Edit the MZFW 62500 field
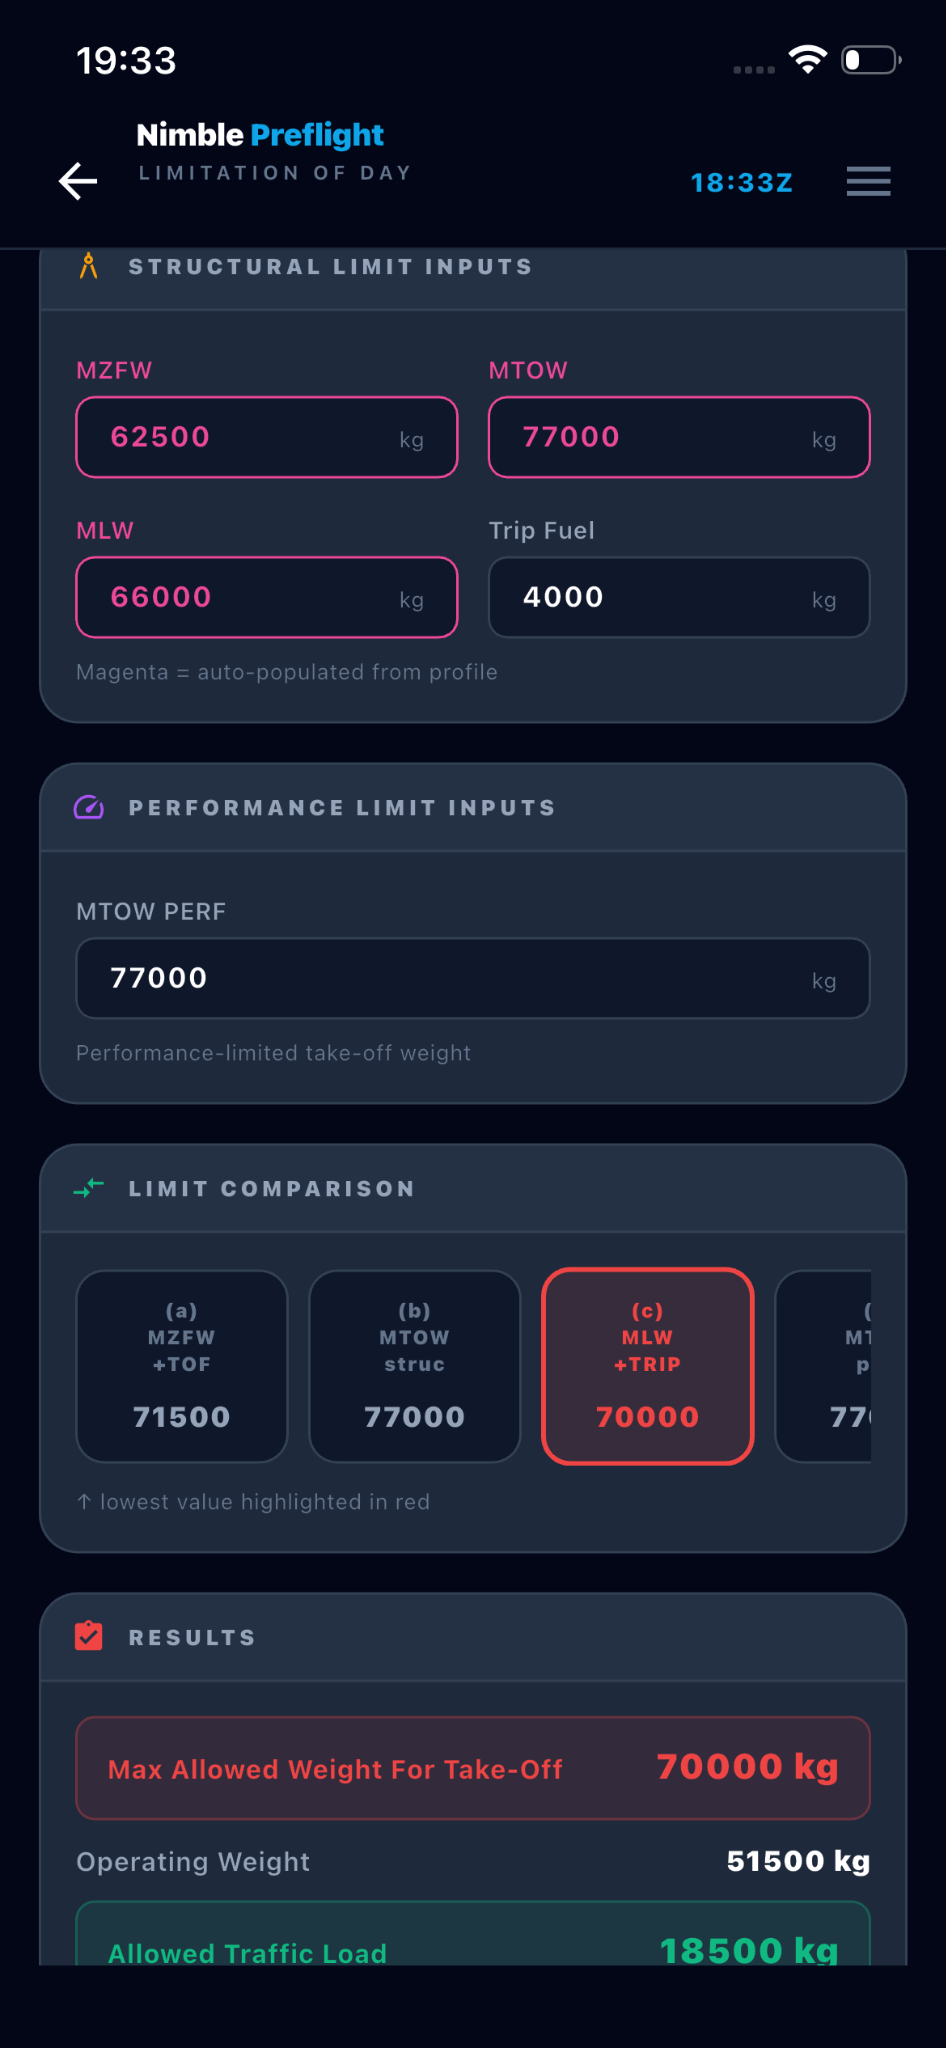This screenshot has height=2048, width=946. click(267, 437)
